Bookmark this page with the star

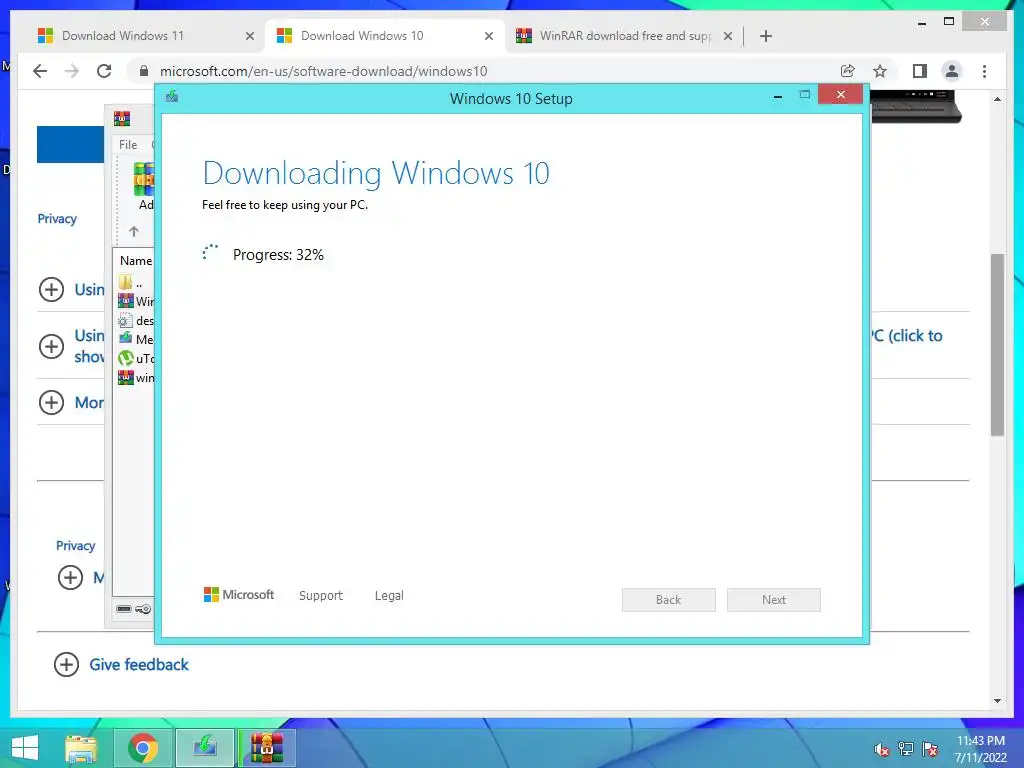(880, 71)
